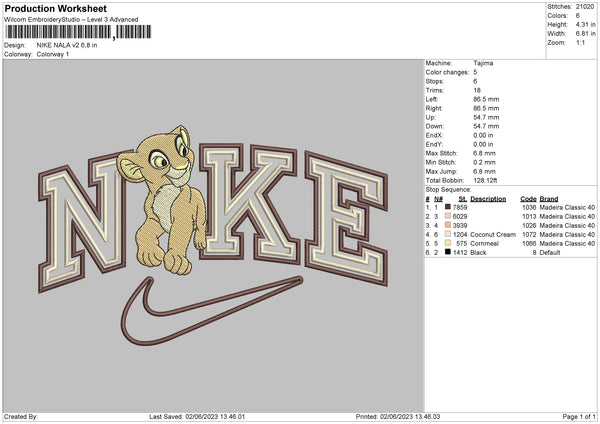Select the Cornmeal color swatch

448,243
